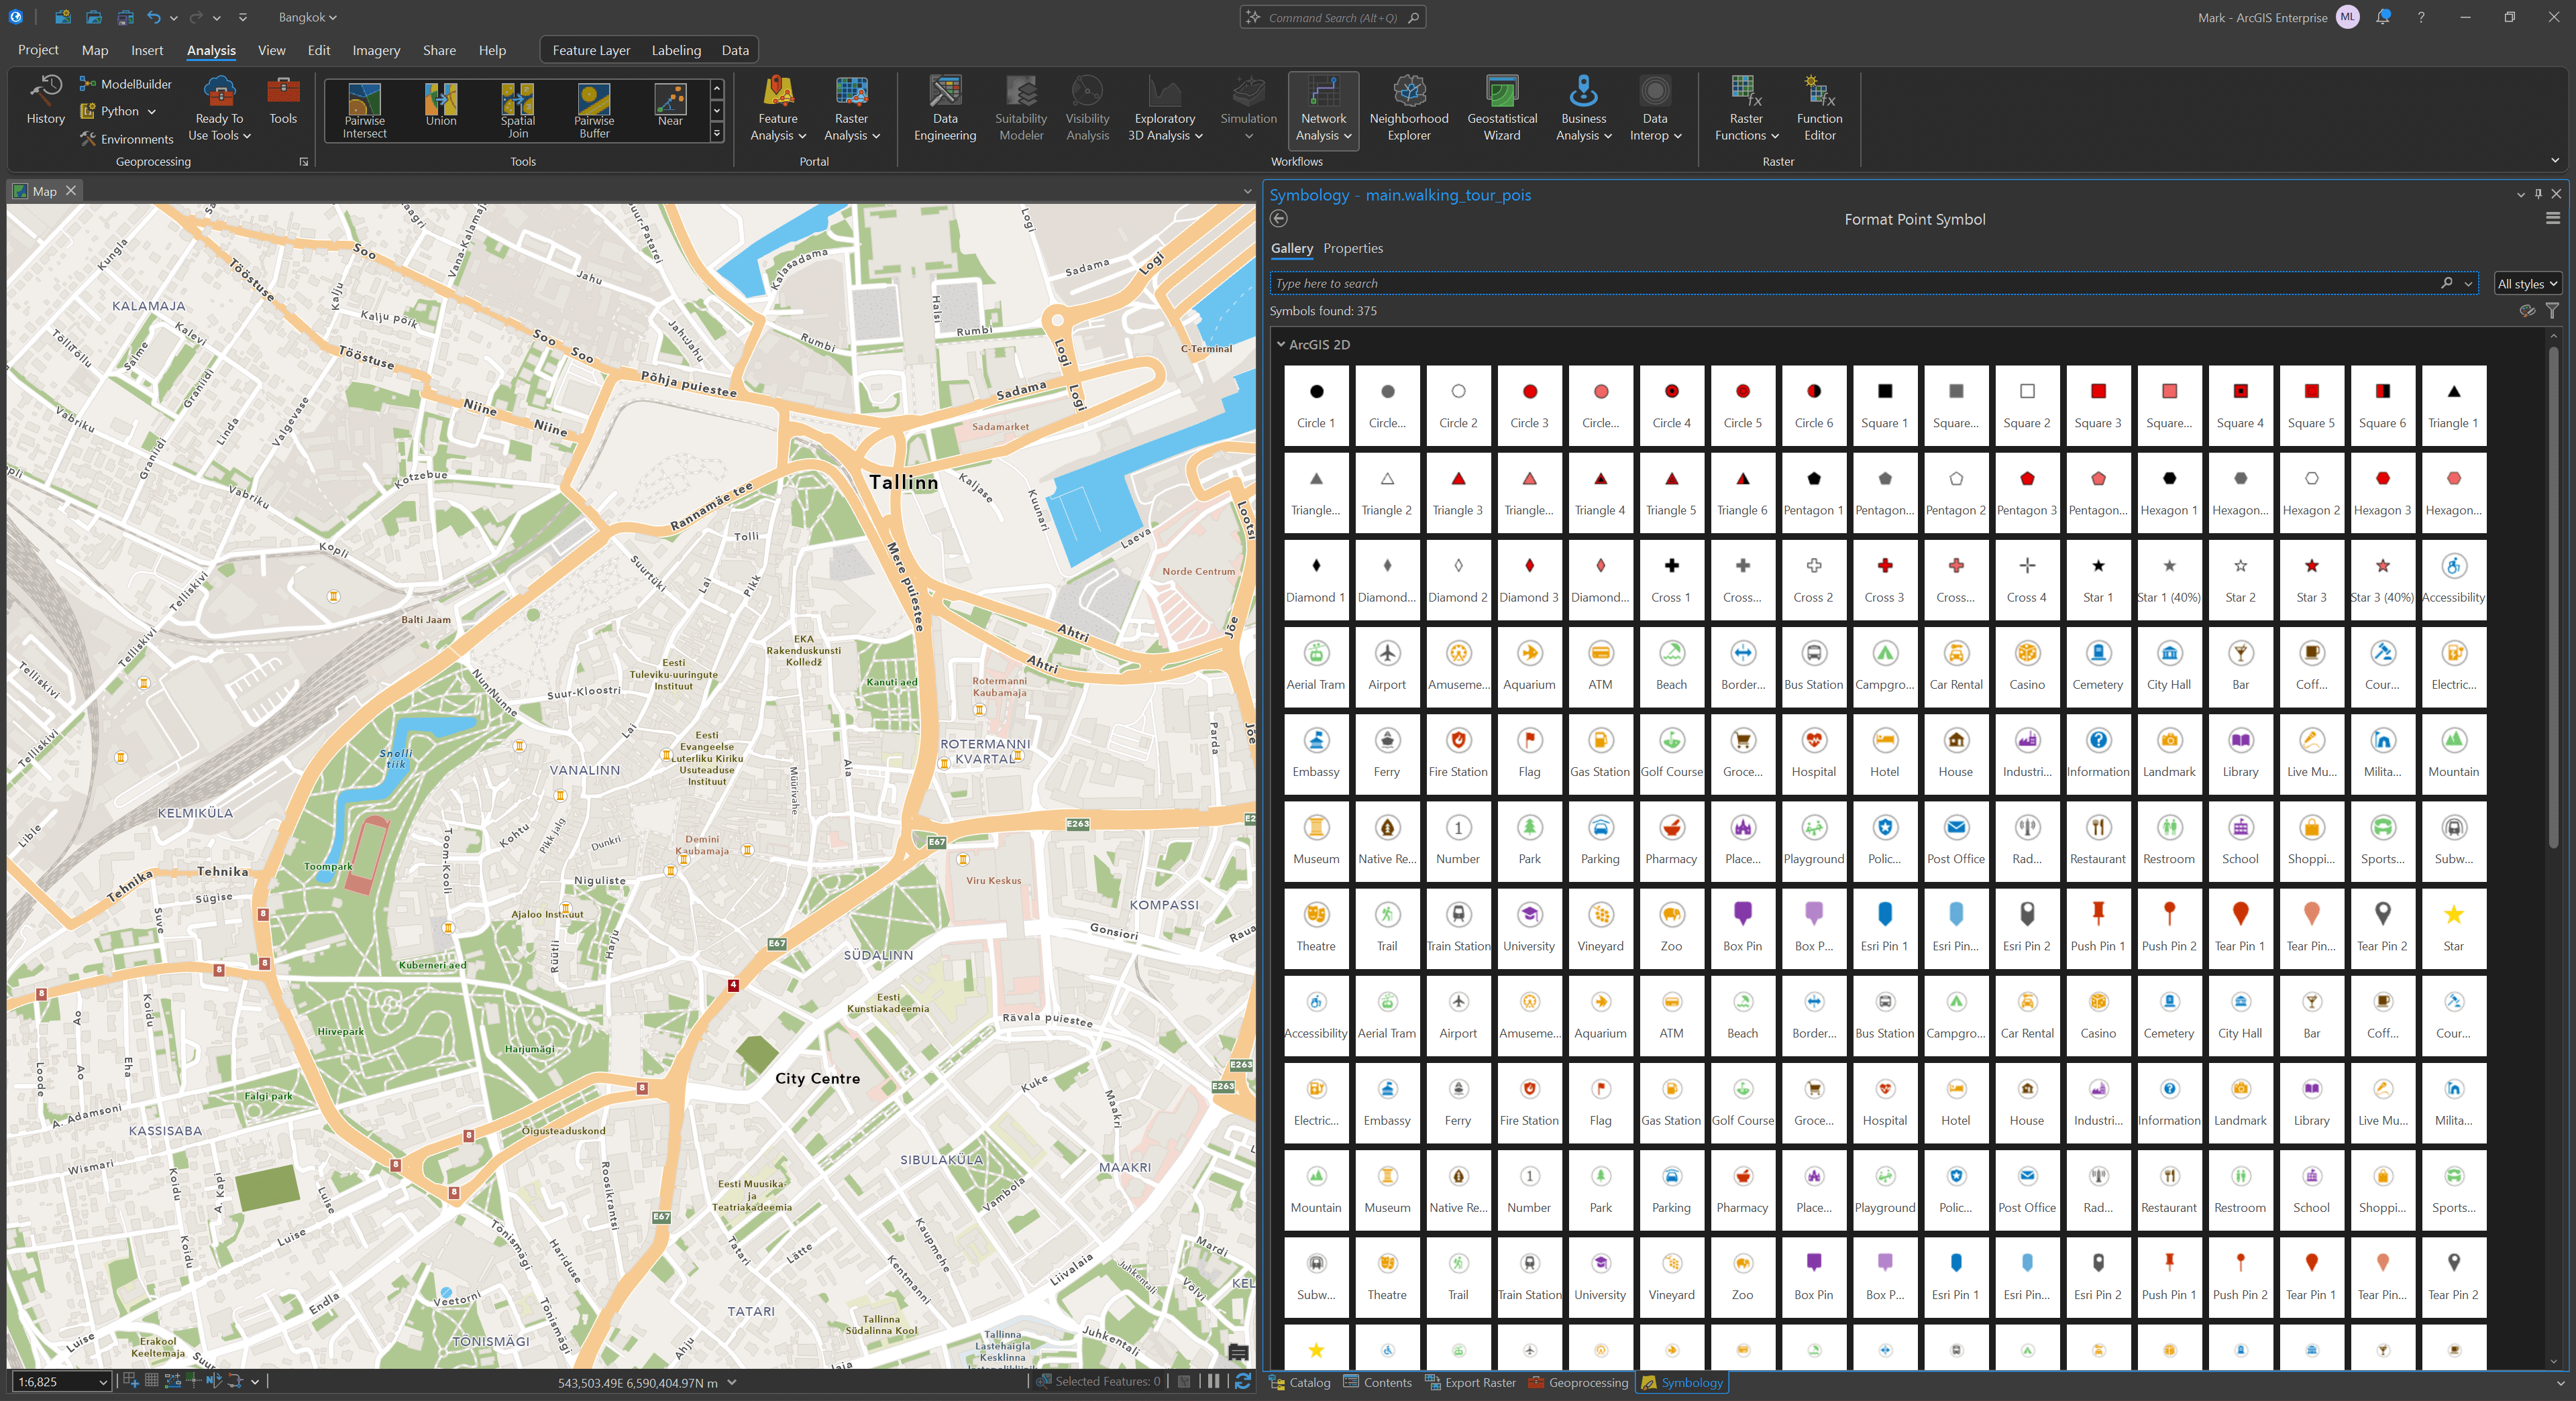Run the Pairwise Intersect tool
The height and width of the screenshot is (1401, 2576).
tap(364, 111)
